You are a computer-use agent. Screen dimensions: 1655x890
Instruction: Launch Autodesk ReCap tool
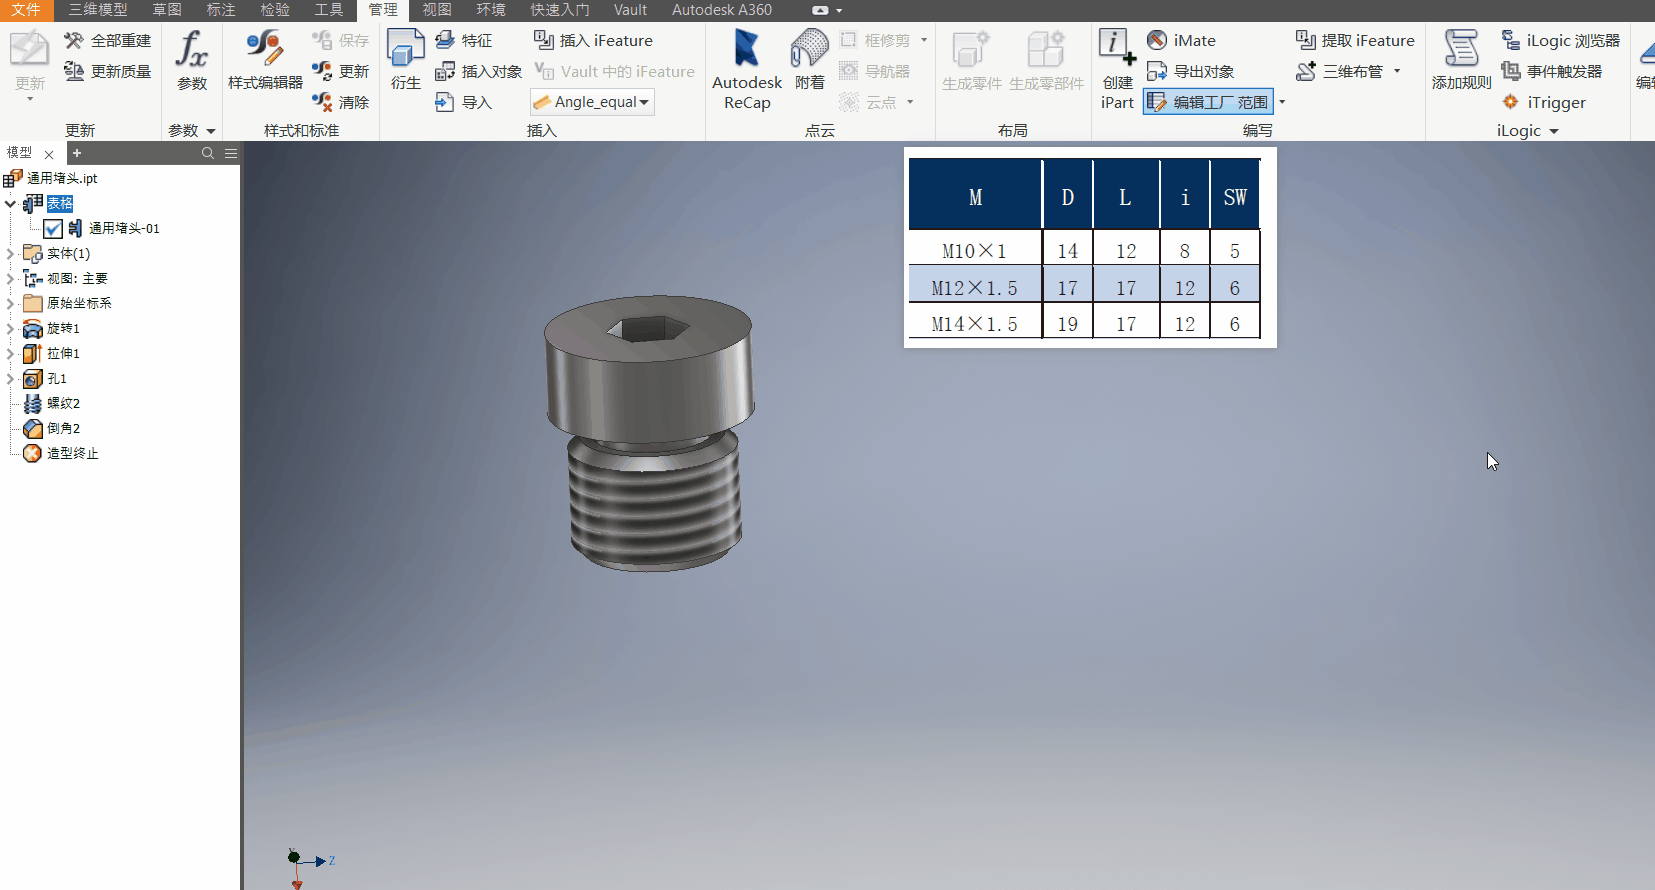click(747, 50)
